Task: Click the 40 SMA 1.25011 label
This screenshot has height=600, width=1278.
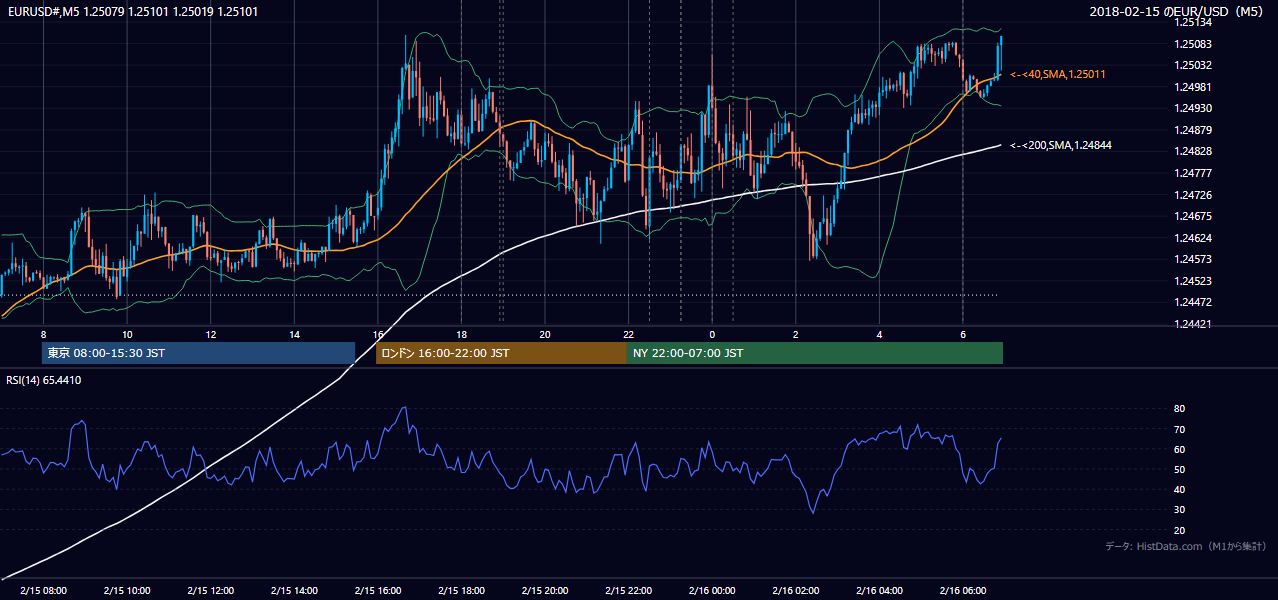Action: coord(1058,74)
